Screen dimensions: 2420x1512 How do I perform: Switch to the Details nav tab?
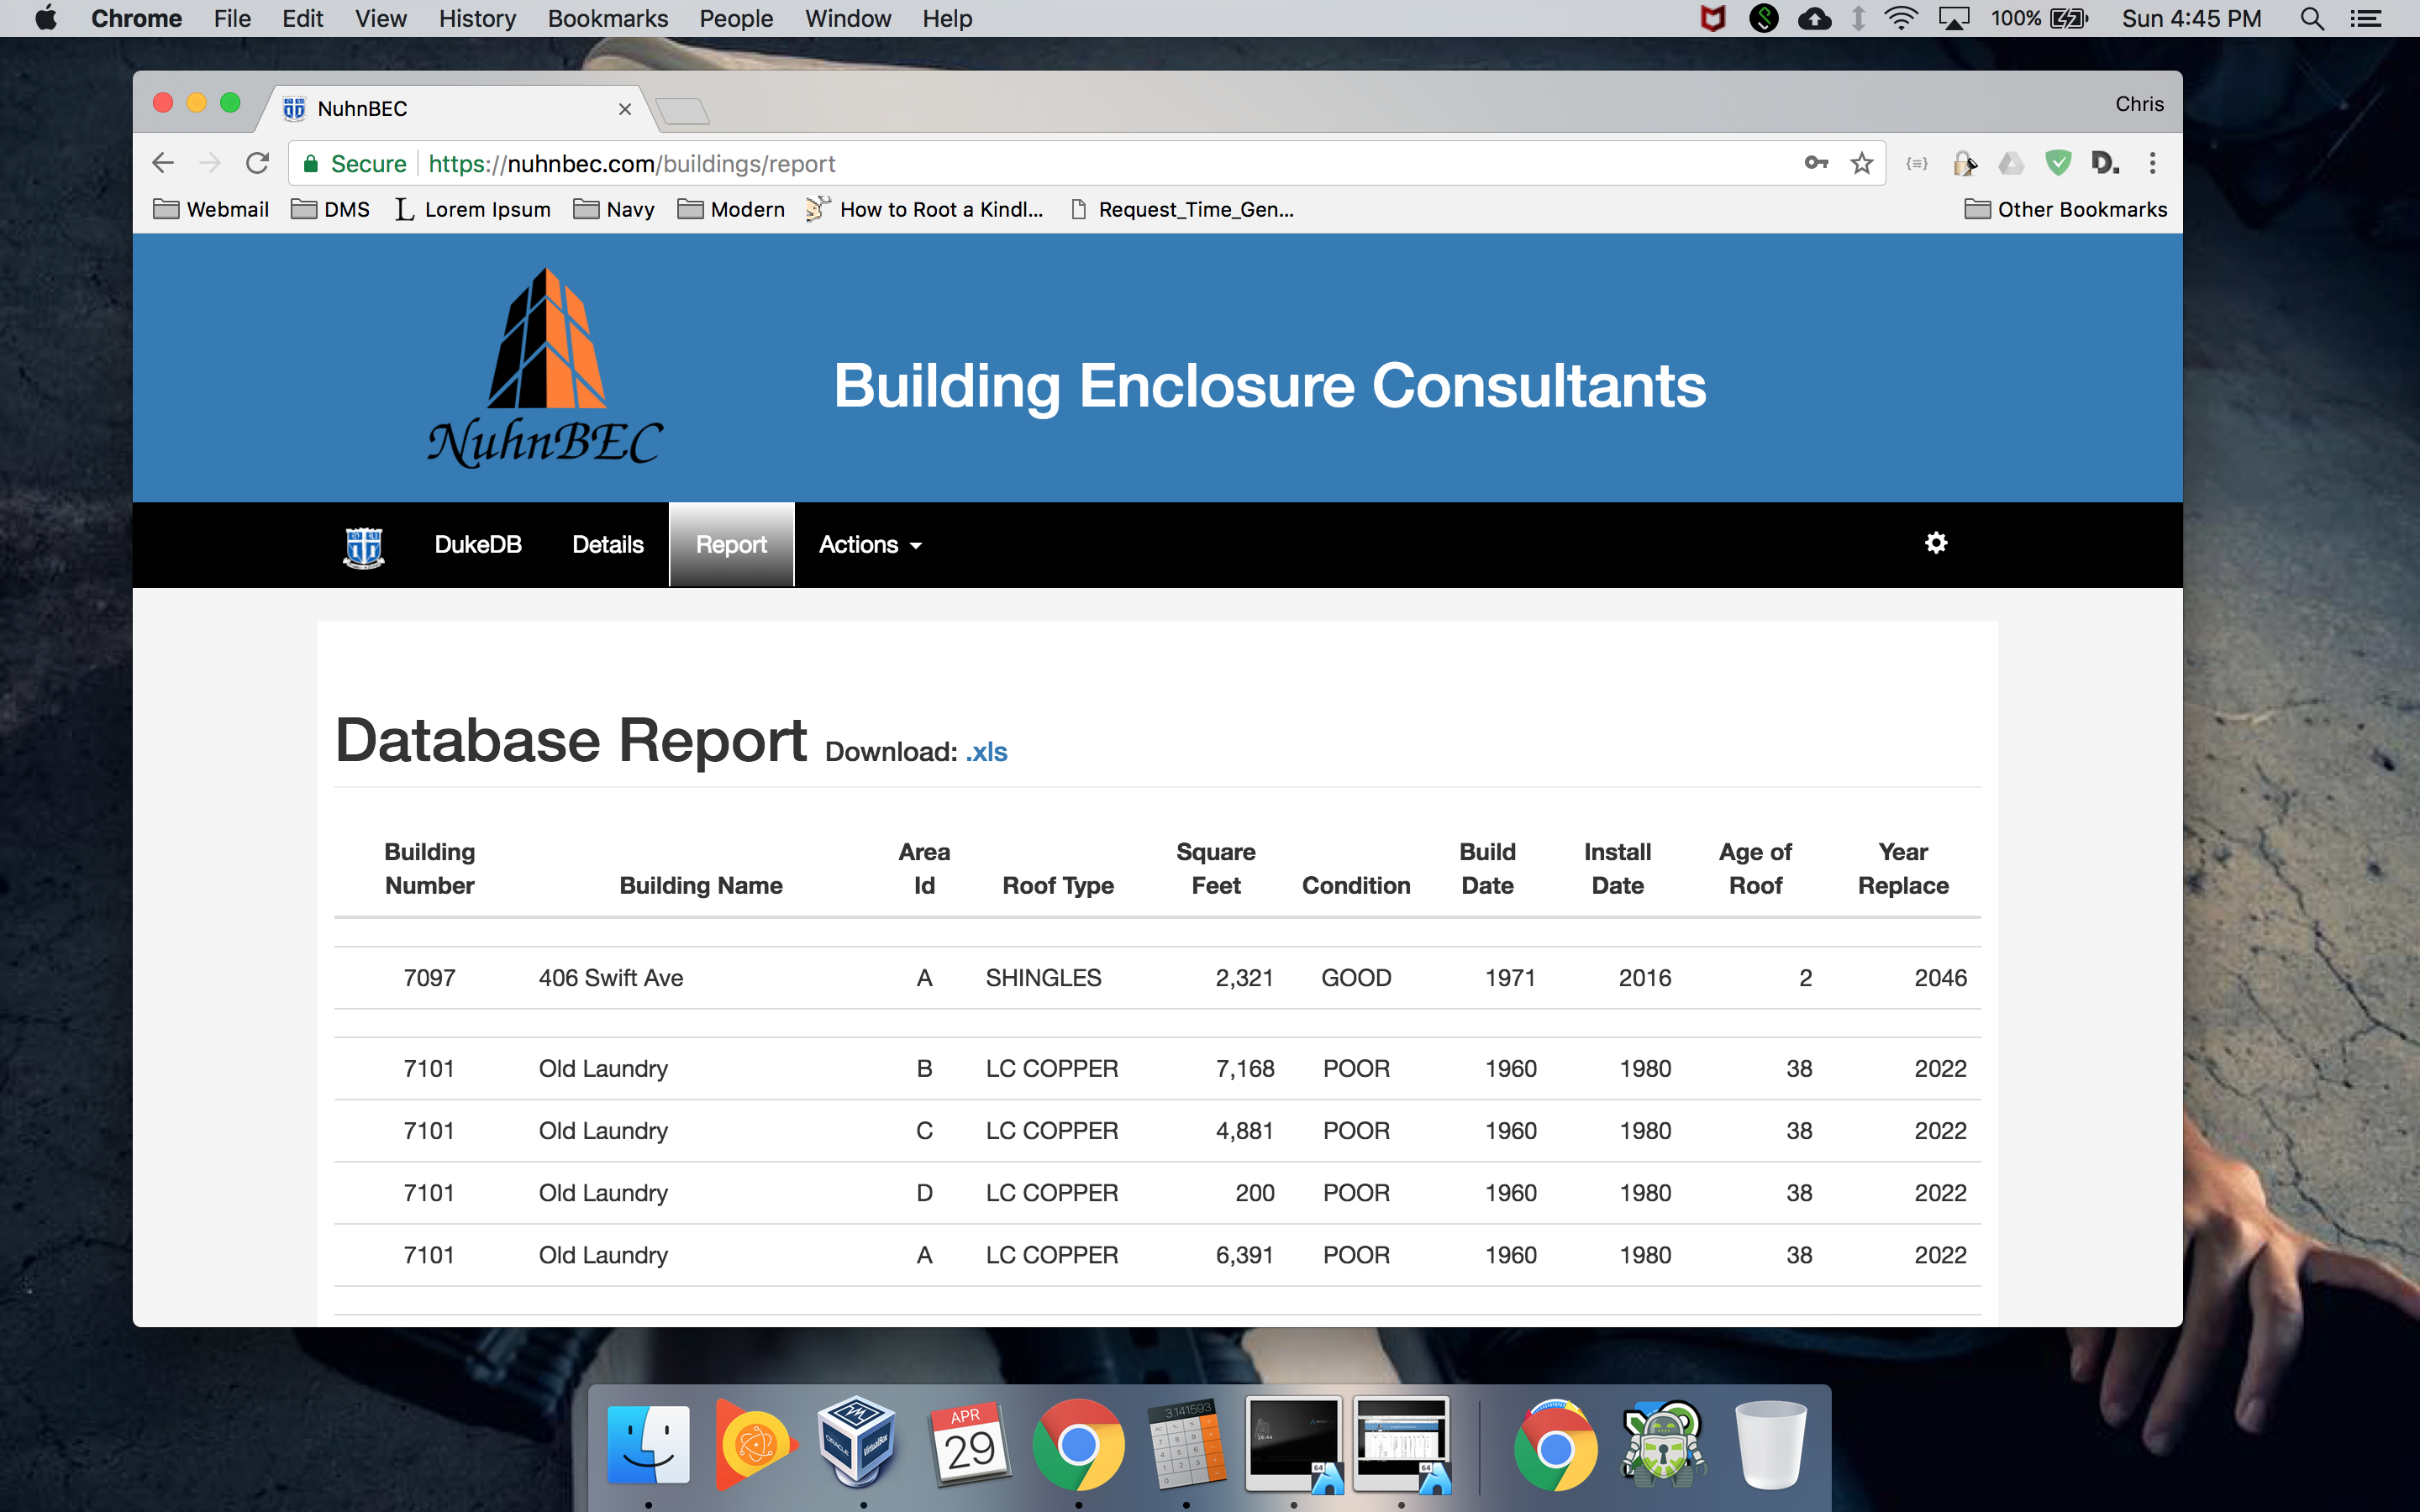[607, 545]
